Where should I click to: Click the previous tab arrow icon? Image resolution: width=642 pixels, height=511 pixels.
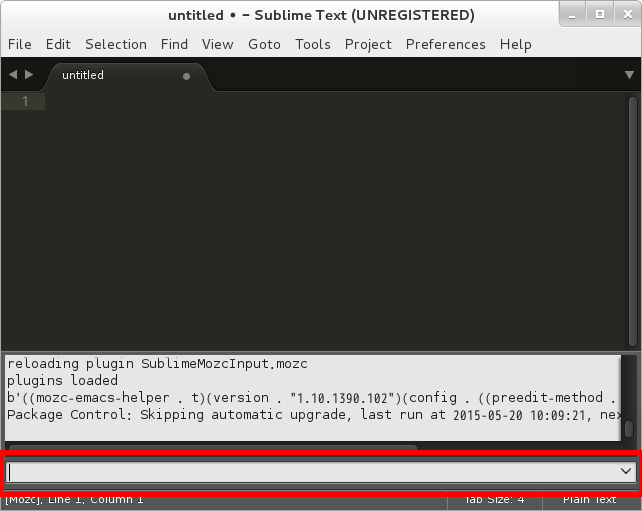click(x=12, y=75)
